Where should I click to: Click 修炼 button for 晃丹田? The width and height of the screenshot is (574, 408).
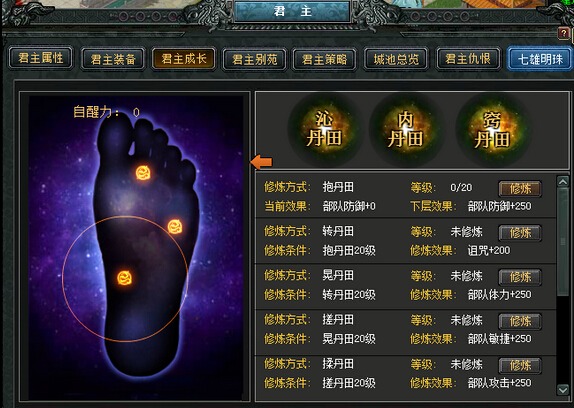click(520, 277)
